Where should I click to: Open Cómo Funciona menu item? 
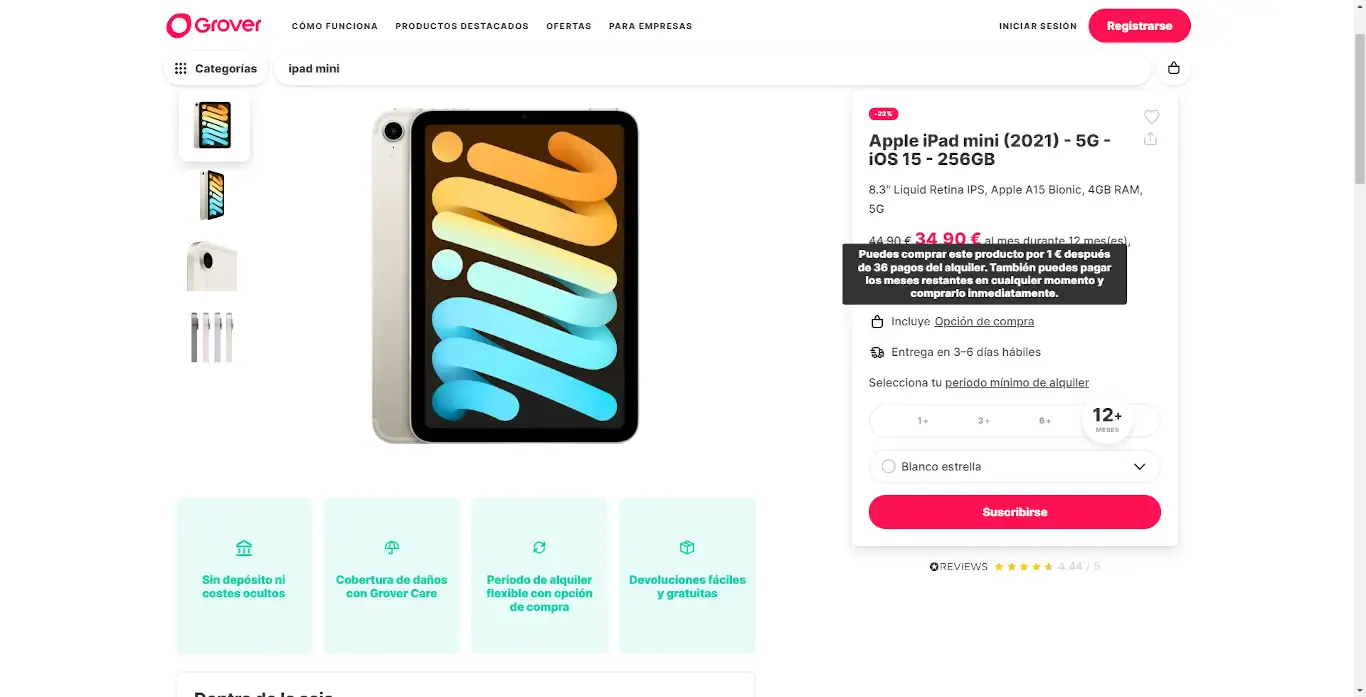335,26
